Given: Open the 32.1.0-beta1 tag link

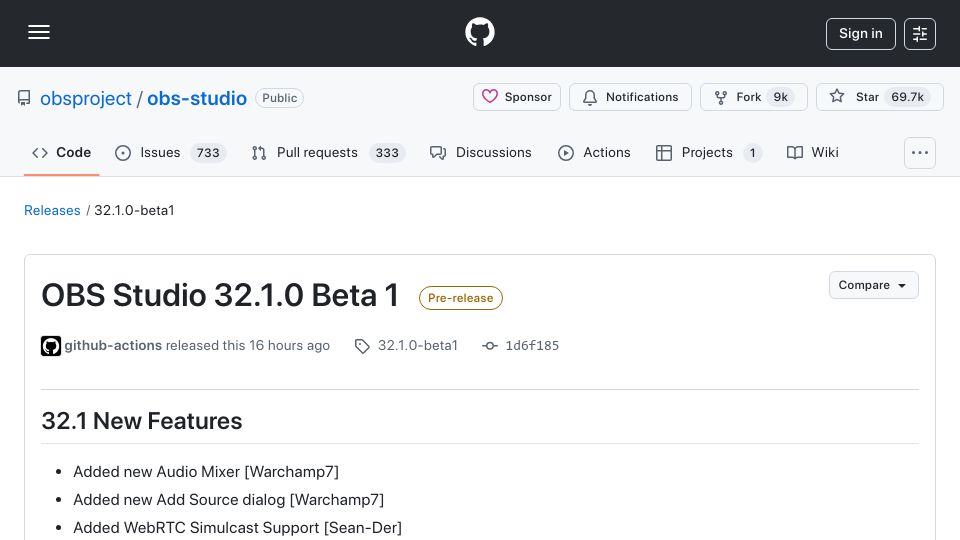Looking at the screenshot, I should 418,345.
